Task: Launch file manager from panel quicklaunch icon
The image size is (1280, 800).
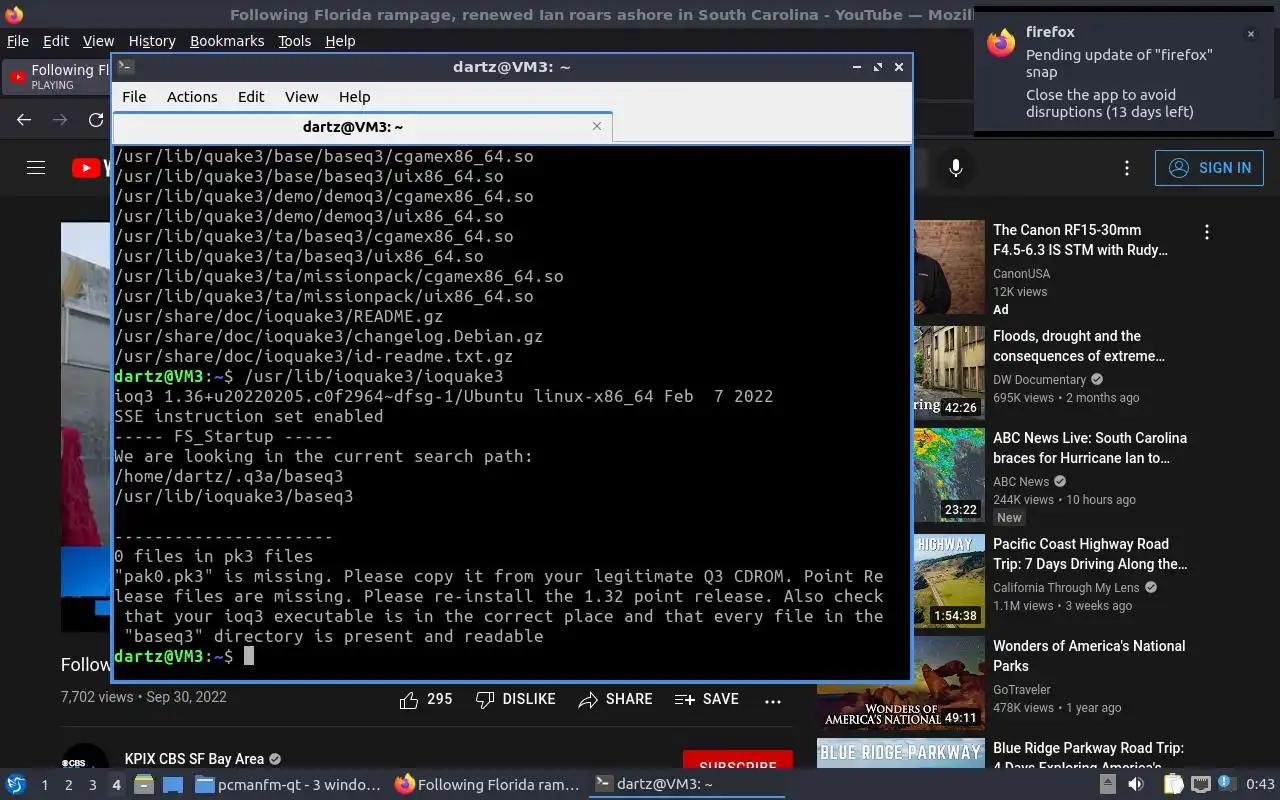Action: pos(144,785)
